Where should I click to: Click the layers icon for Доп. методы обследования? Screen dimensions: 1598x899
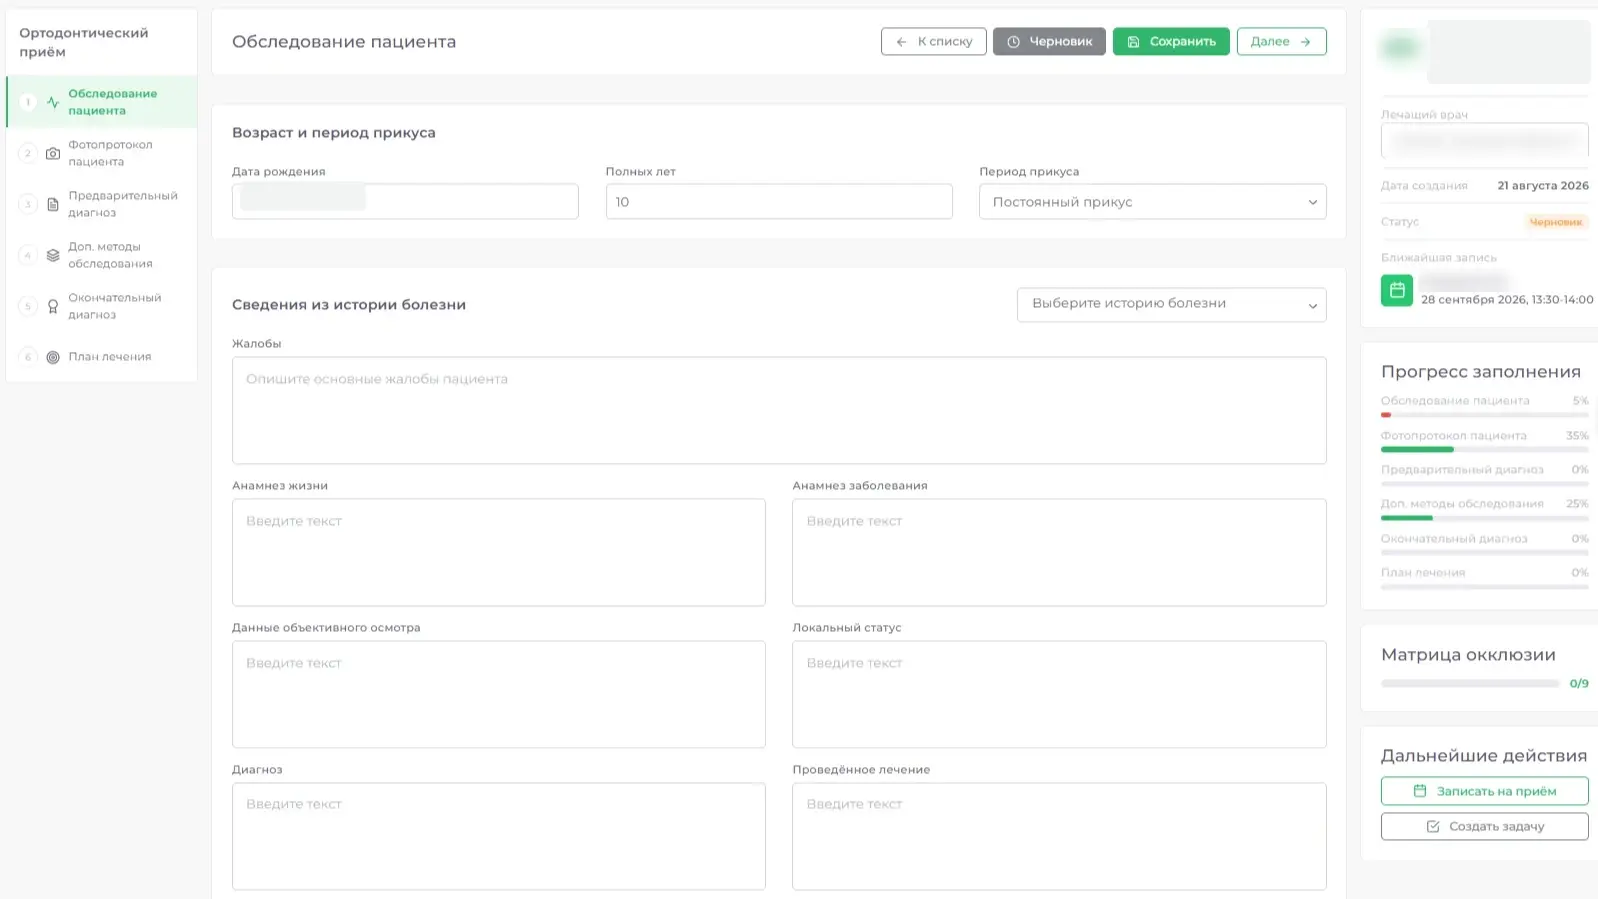pyautogui.click(x=53, y=255)
